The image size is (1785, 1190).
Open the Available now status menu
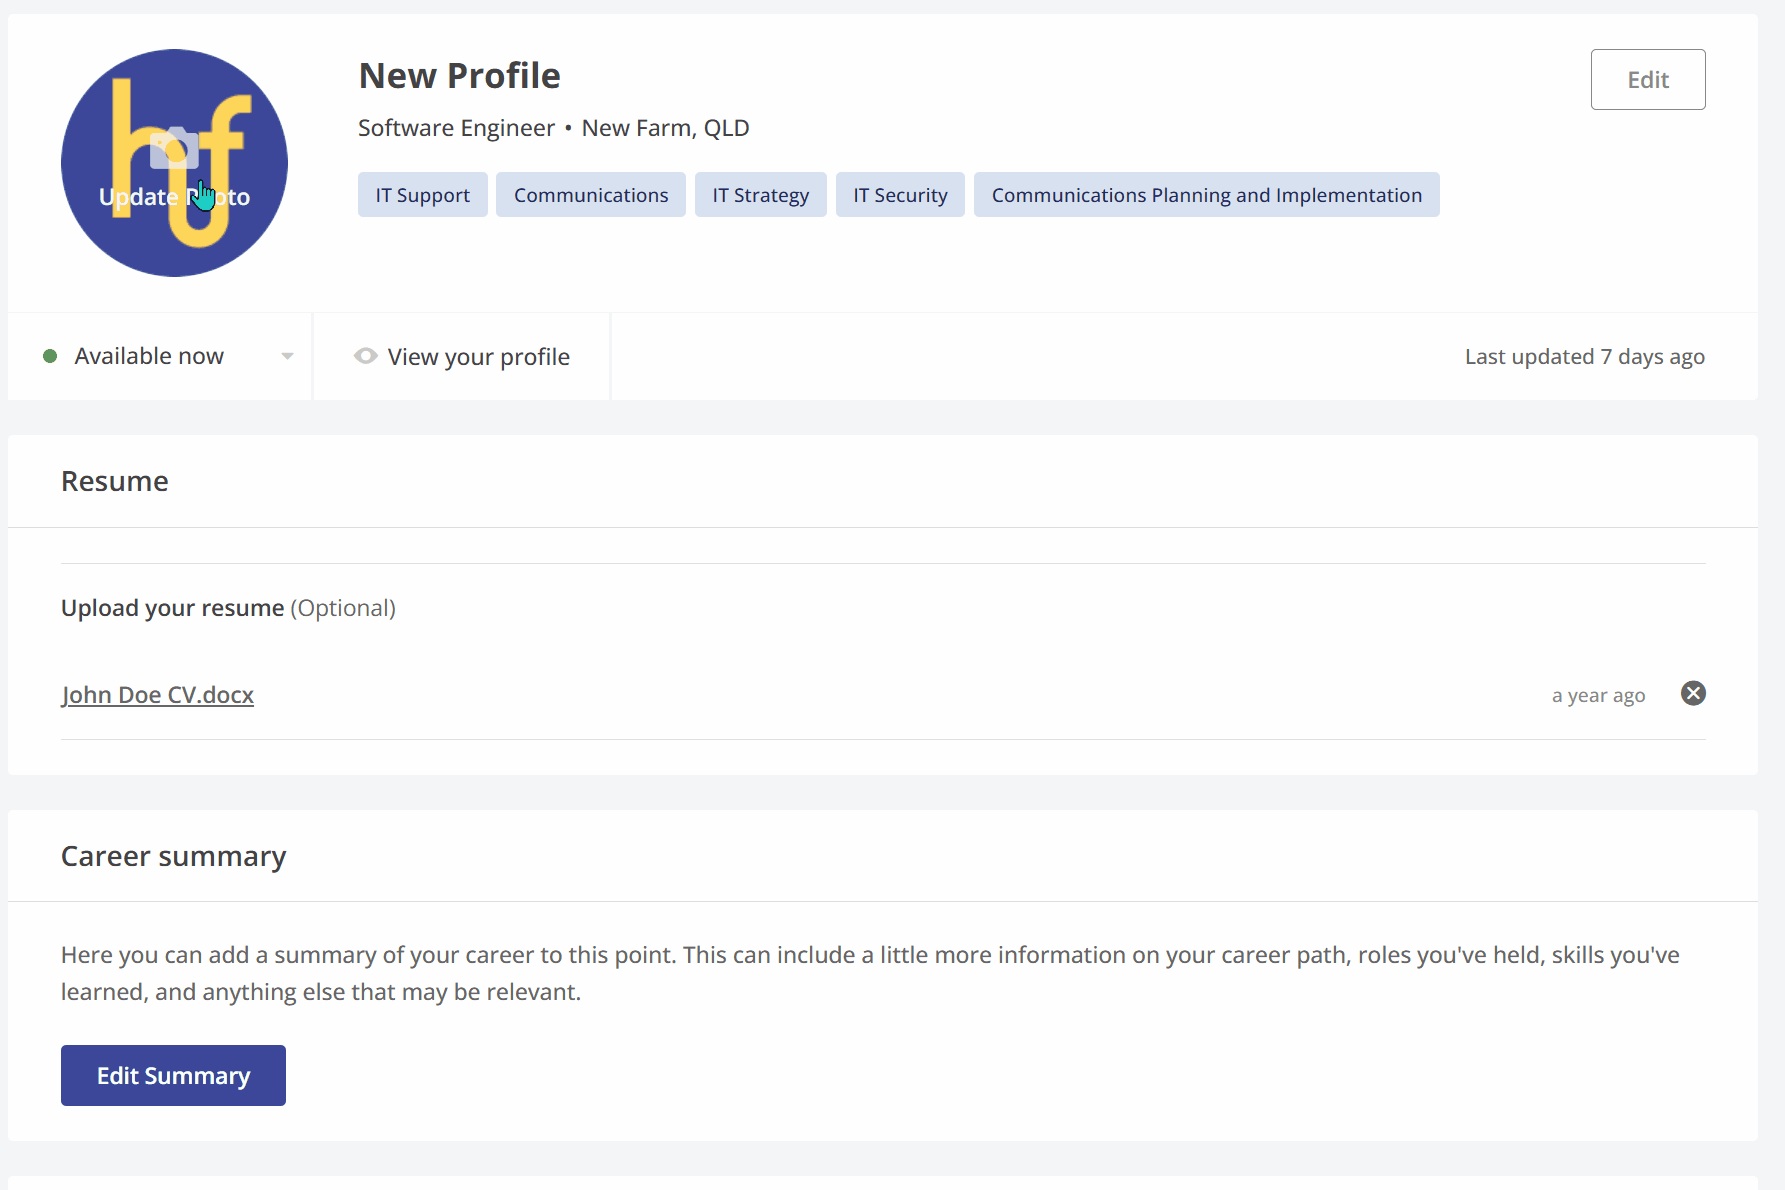click(x=149, y=356)
